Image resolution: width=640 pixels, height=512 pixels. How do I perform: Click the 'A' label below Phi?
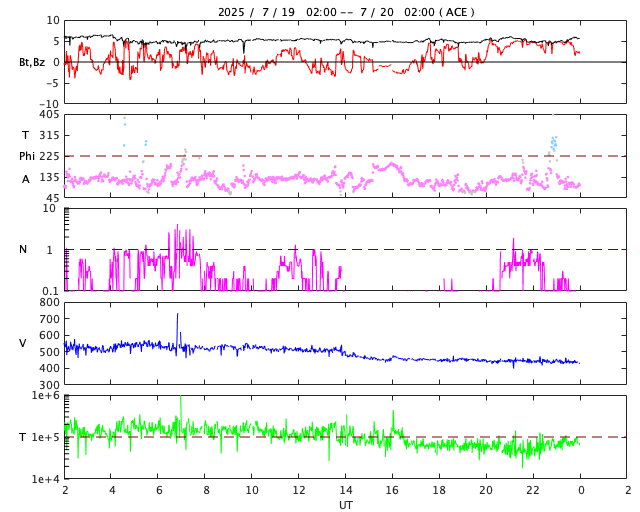click(x=26, y=179)
